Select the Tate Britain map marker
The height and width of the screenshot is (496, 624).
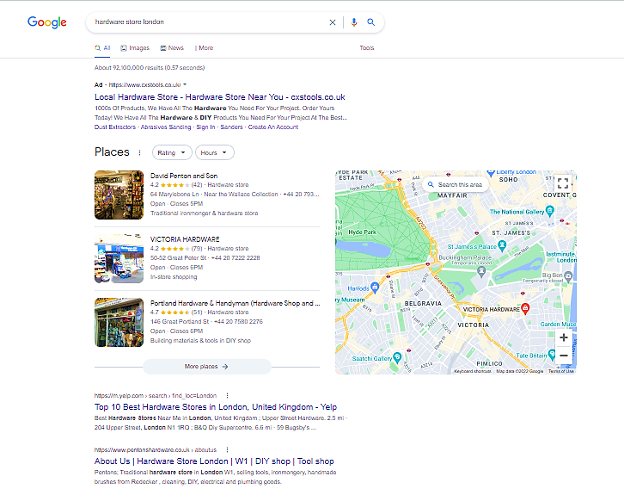[552, 353]
